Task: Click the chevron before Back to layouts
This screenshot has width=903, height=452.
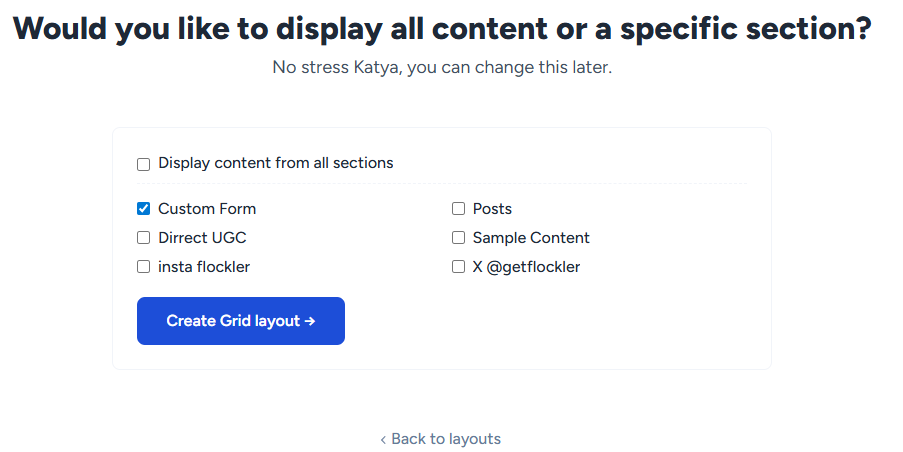Action: tap(383, 439)
